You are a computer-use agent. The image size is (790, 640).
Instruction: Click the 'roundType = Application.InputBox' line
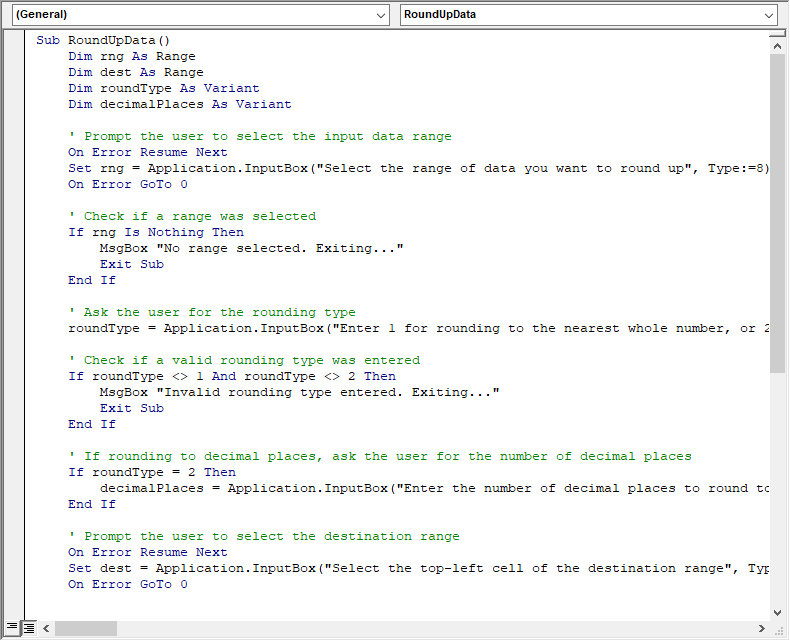coord(419,329)
